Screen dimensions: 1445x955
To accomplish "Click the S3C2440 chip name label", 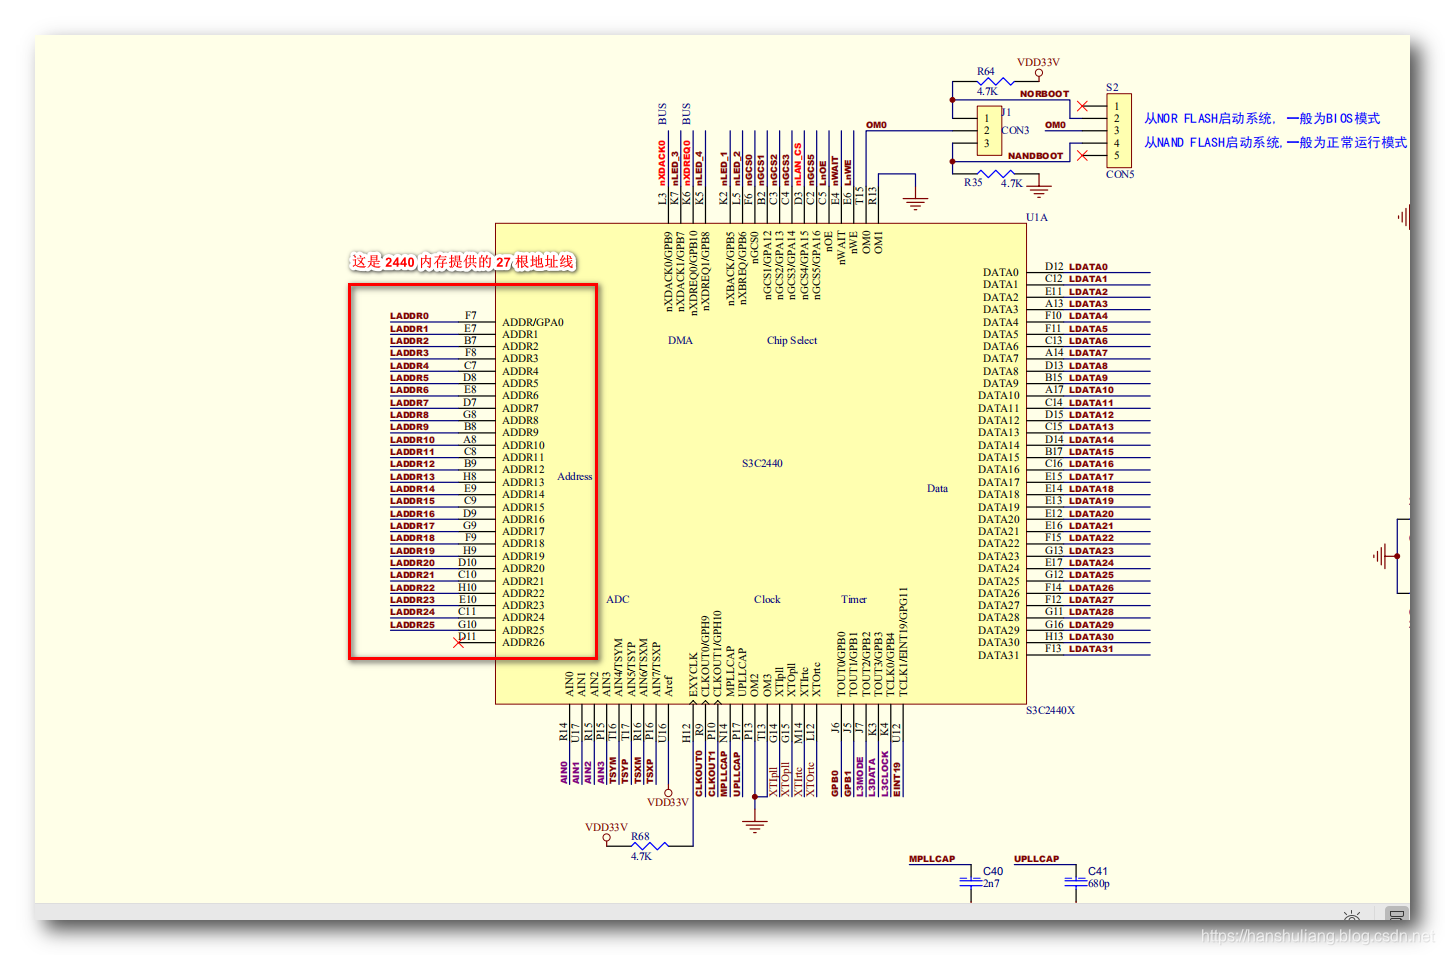I will pyautogui.click(x=762, y=464).
